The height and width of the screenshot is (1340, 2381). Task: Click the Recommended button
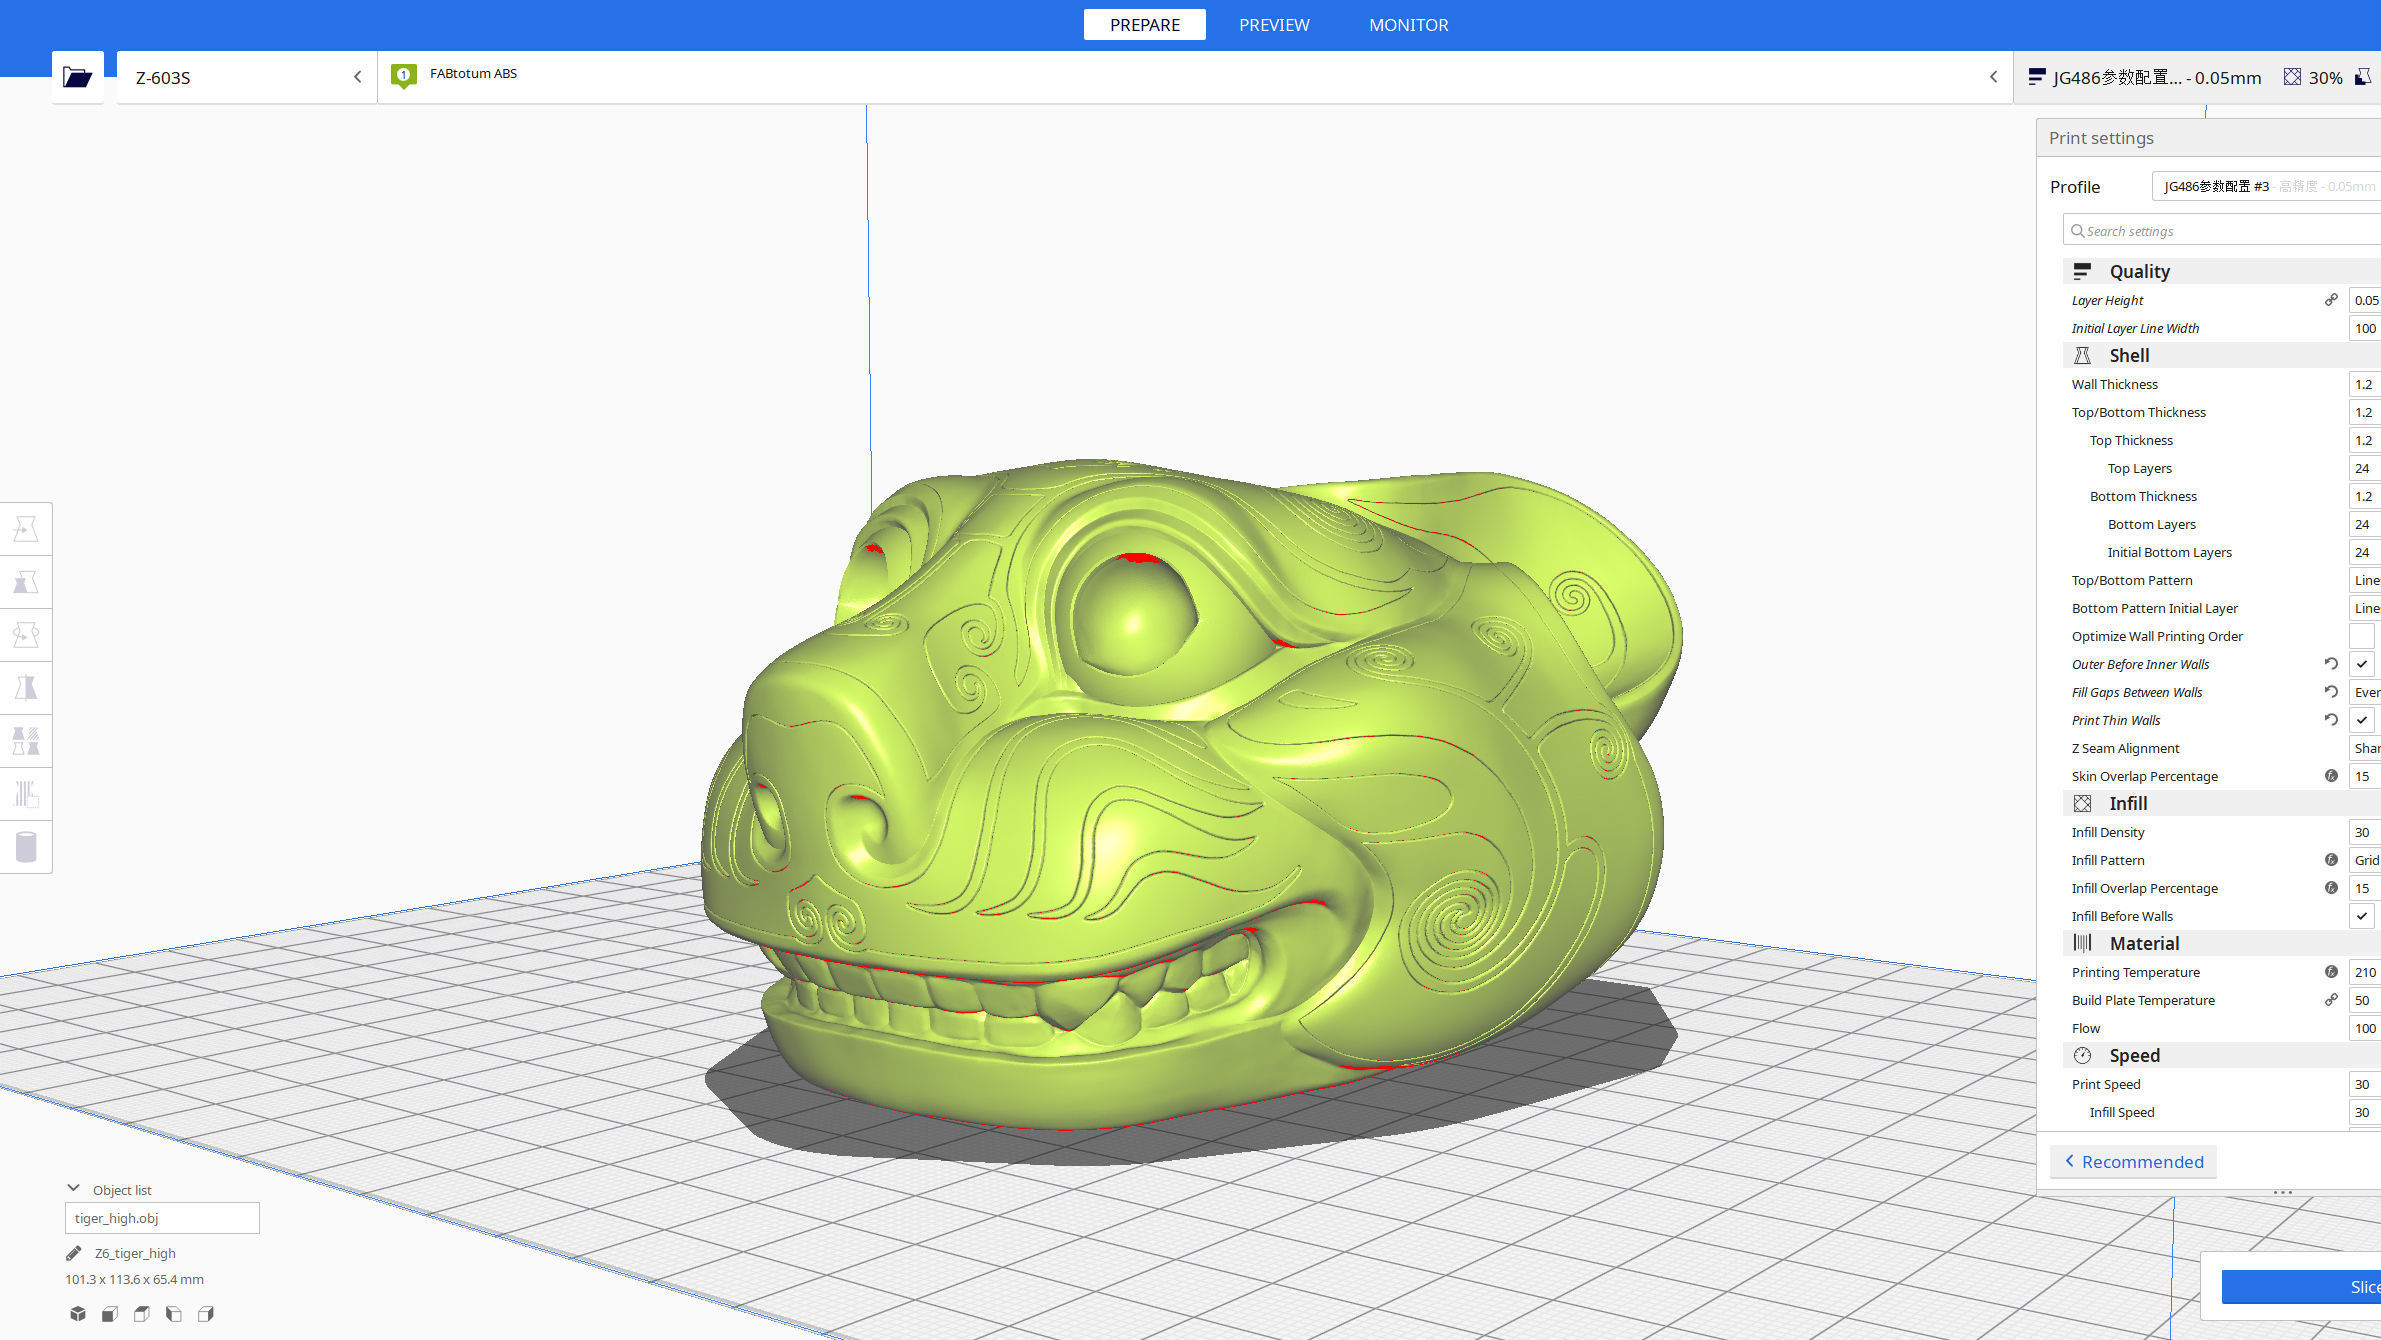pyautogui.click(x=2133, y=1162)
